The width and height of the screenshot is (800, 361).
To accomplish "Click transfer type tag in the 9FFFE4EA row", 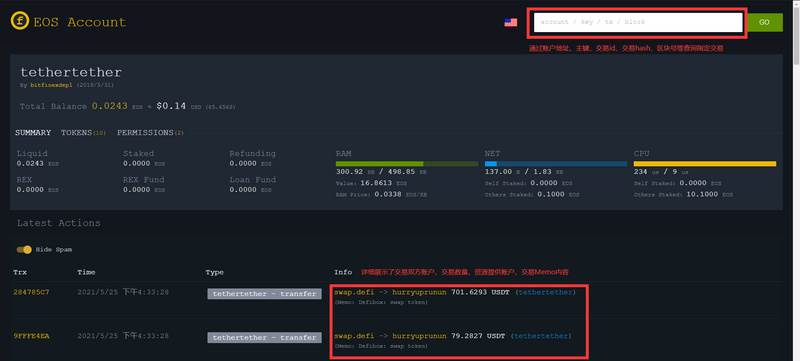I will click(264, 338).
